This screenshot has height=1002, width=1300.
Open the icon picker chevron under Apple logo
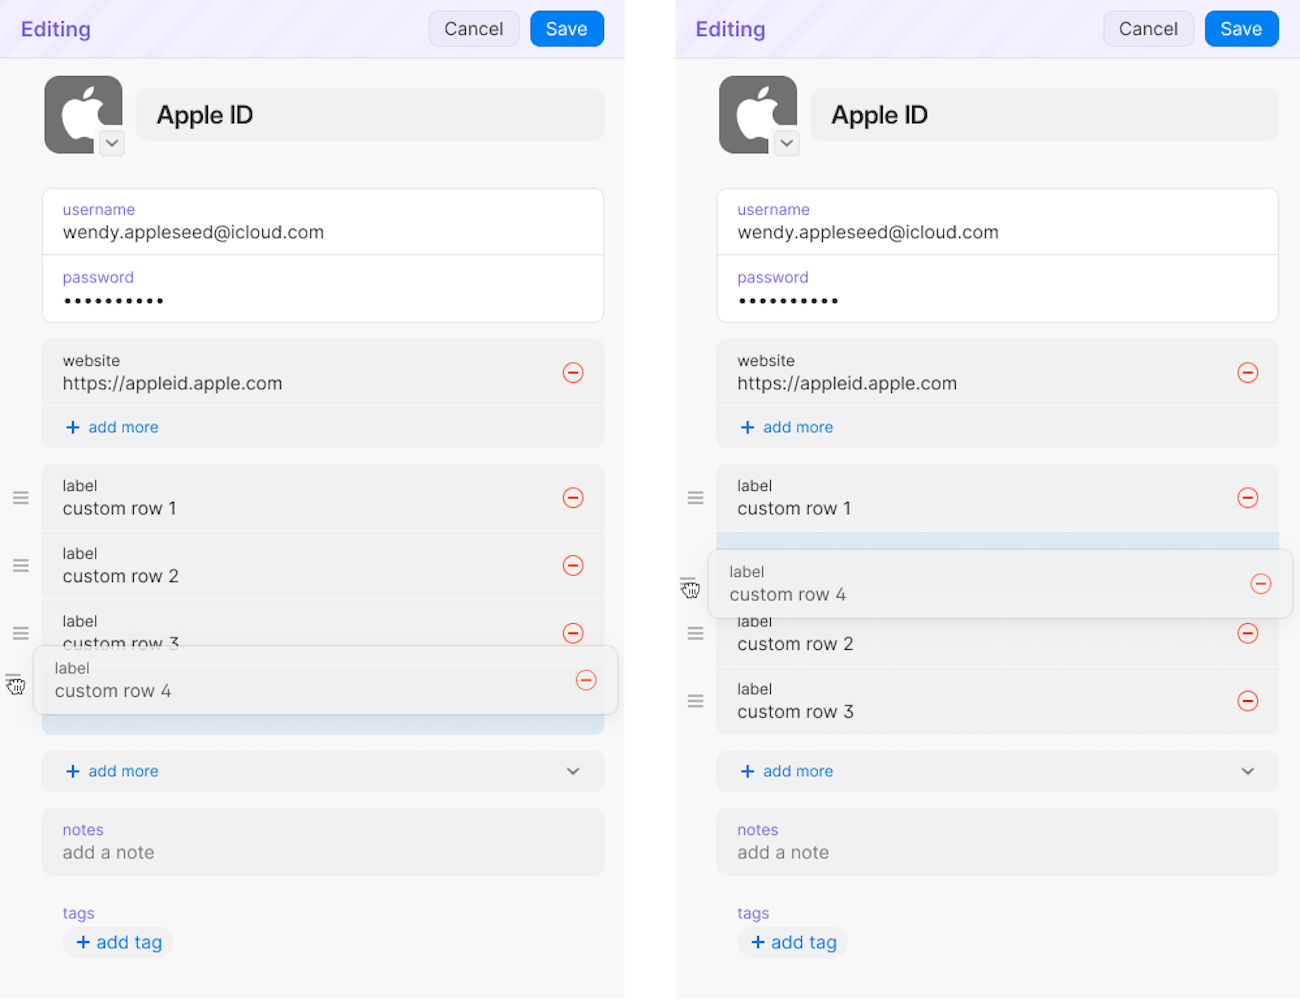(111, 143)
